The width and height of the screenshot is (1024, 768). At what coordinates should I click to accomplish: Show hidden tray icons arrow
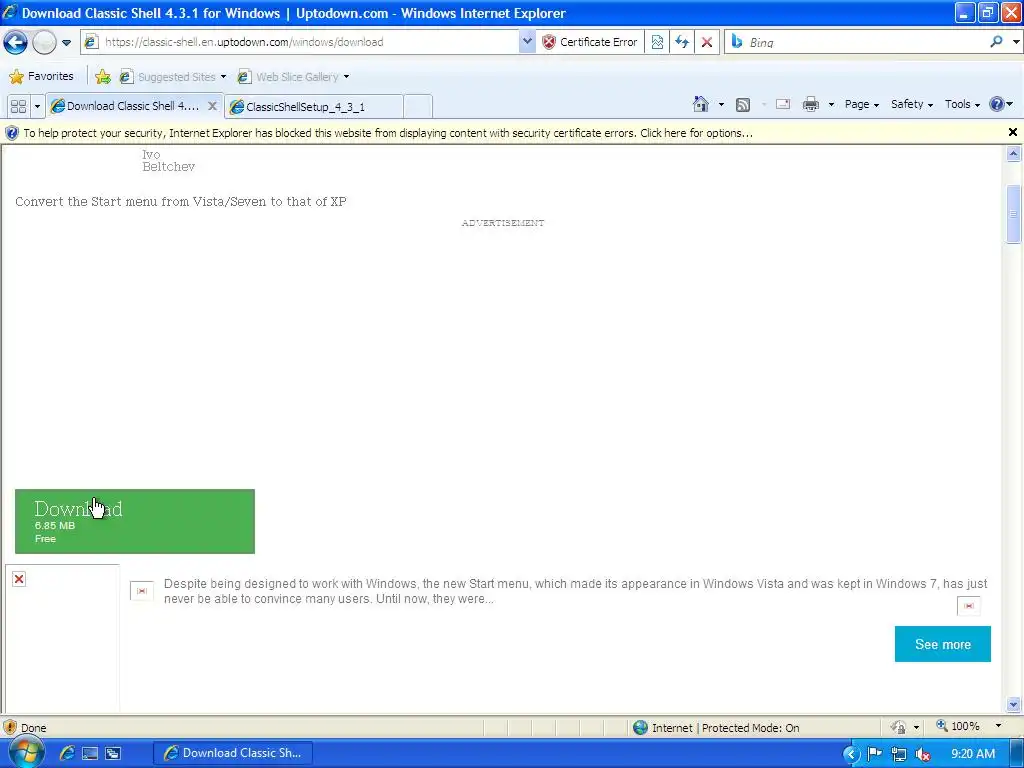click(851, 754)
